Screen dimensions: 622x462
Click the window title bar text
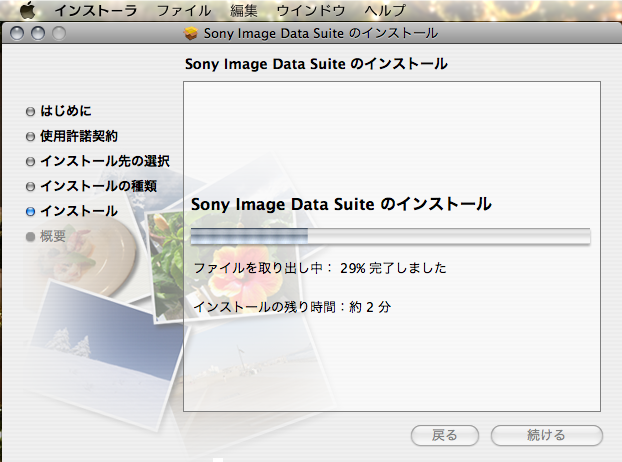(x=321, y=33)
